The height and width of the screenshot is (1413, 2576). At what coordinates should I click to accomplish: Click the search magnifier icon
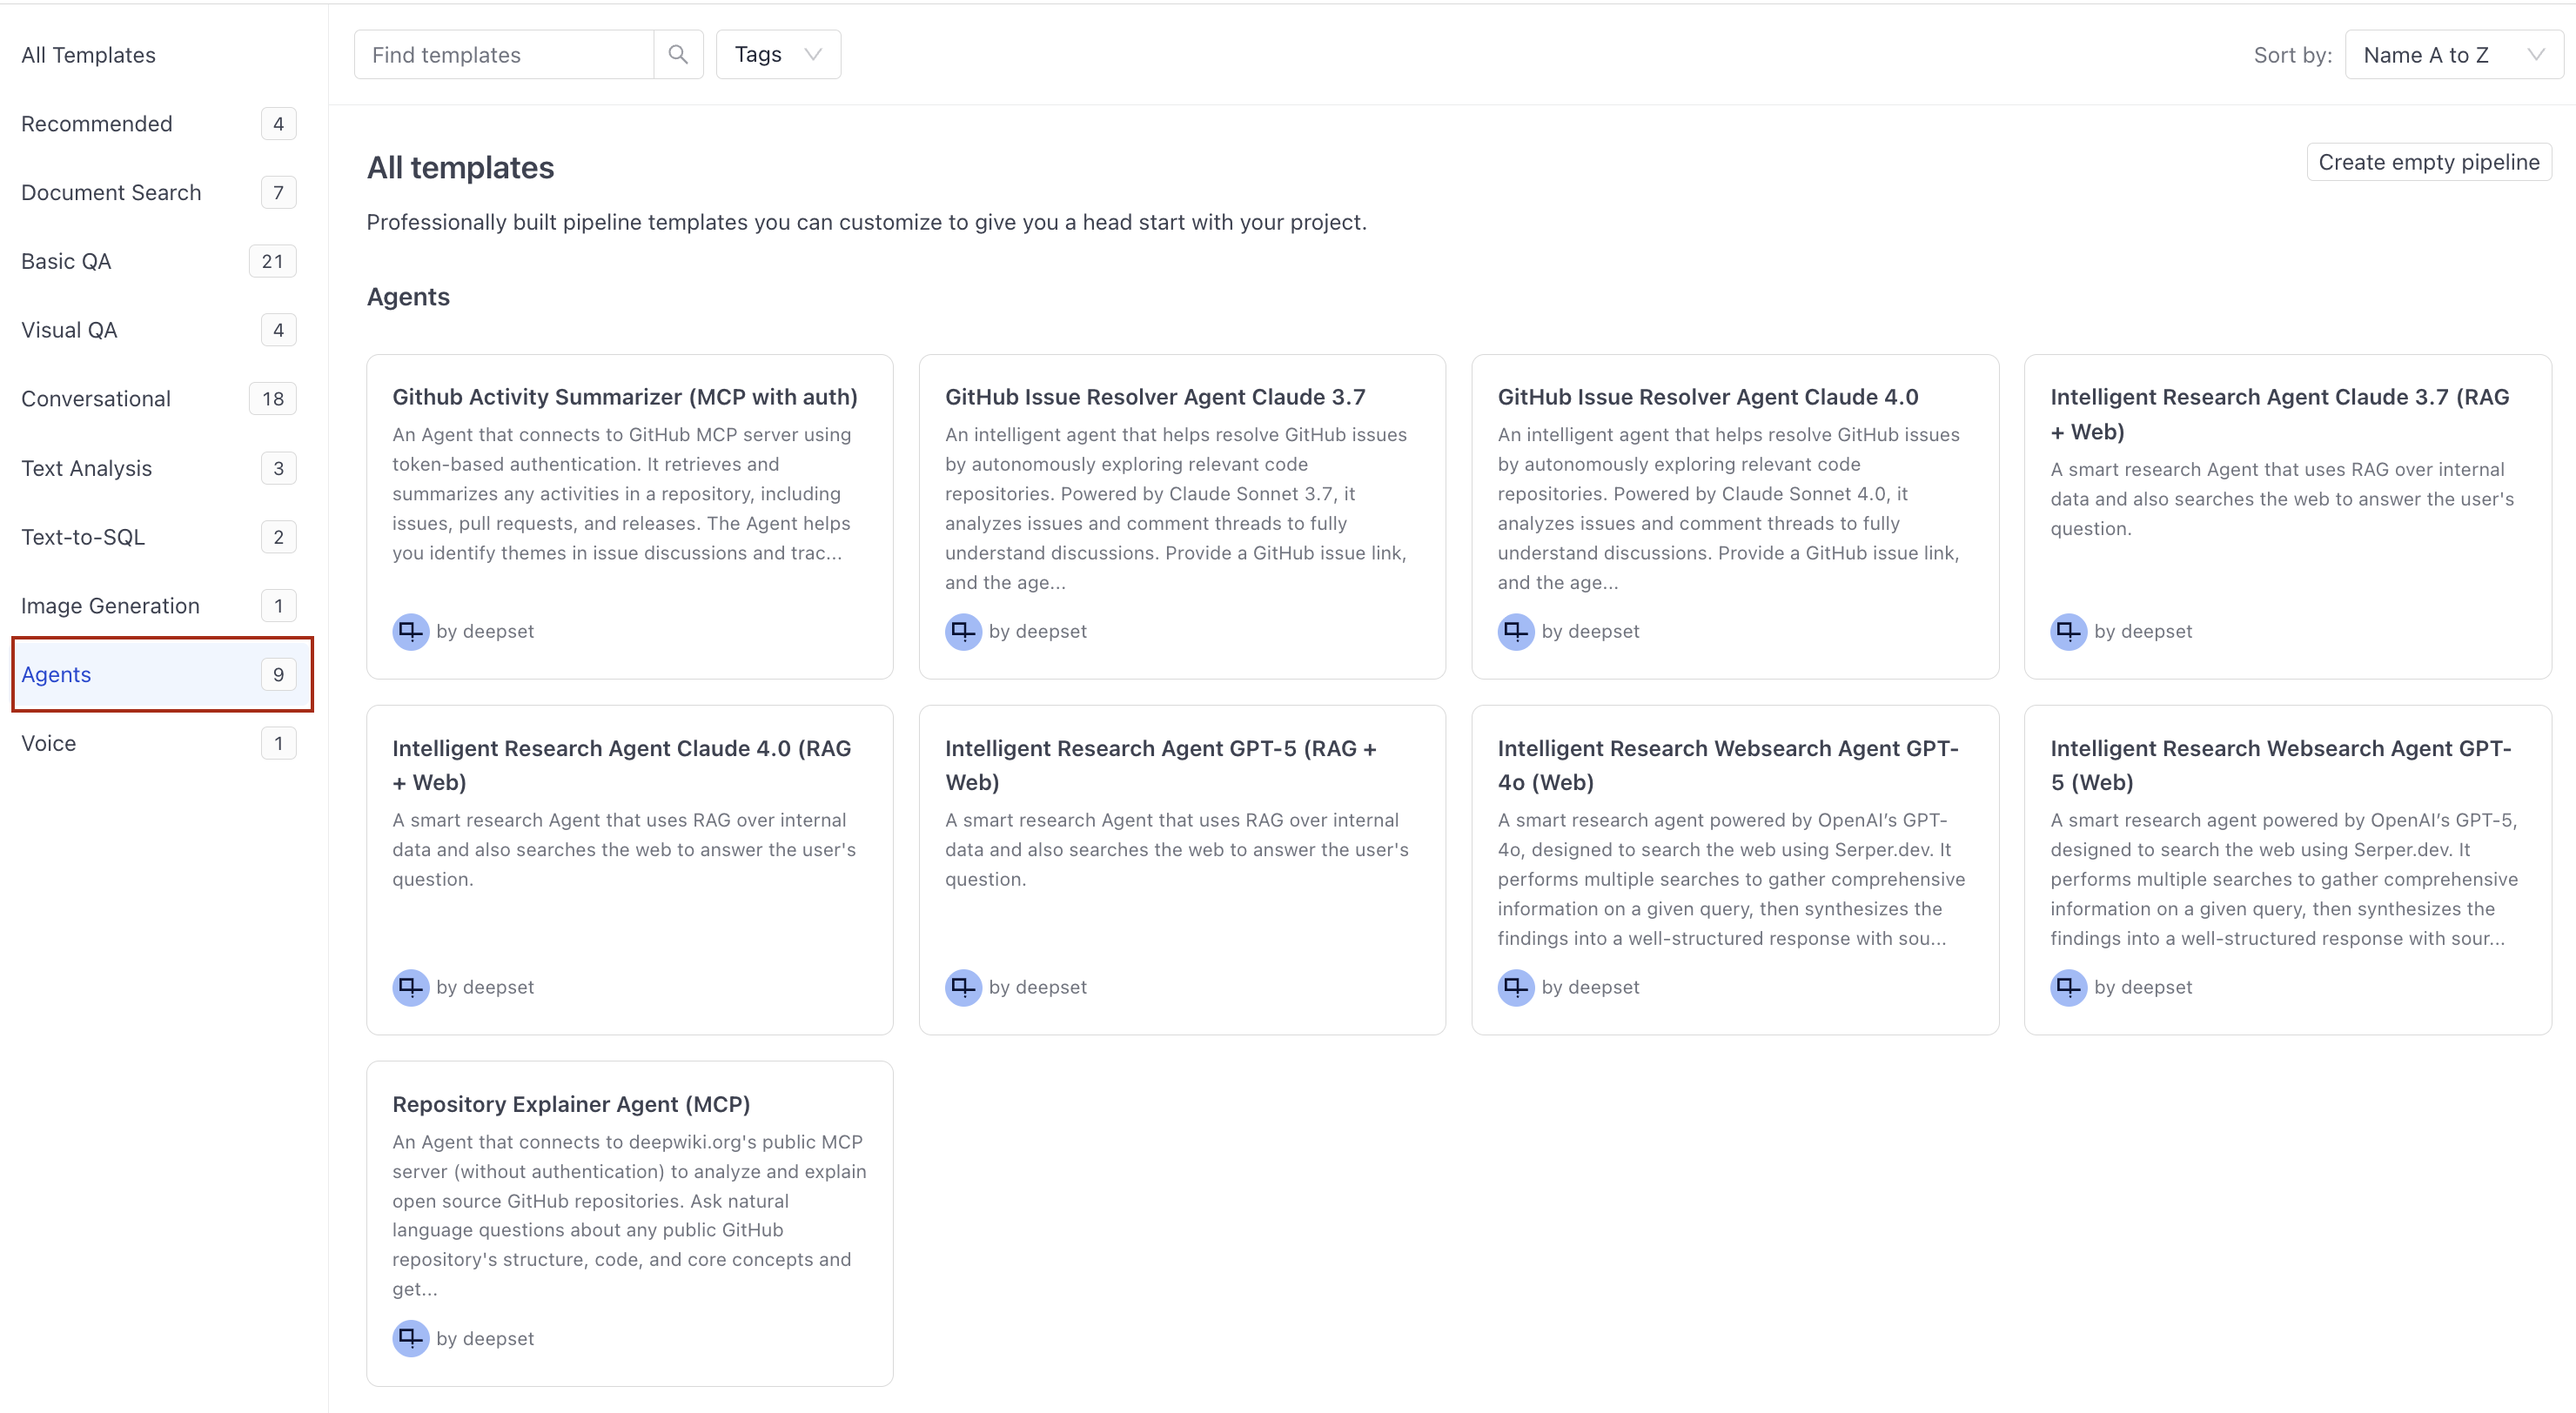coord(679,54)
